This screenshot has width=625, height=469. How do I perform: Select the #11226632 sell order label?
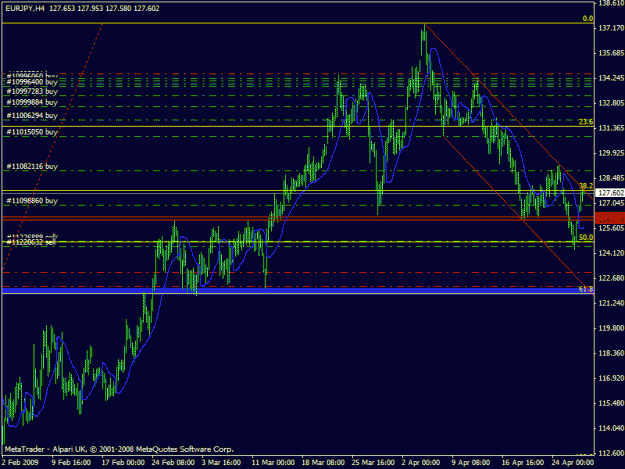(31, 242)
